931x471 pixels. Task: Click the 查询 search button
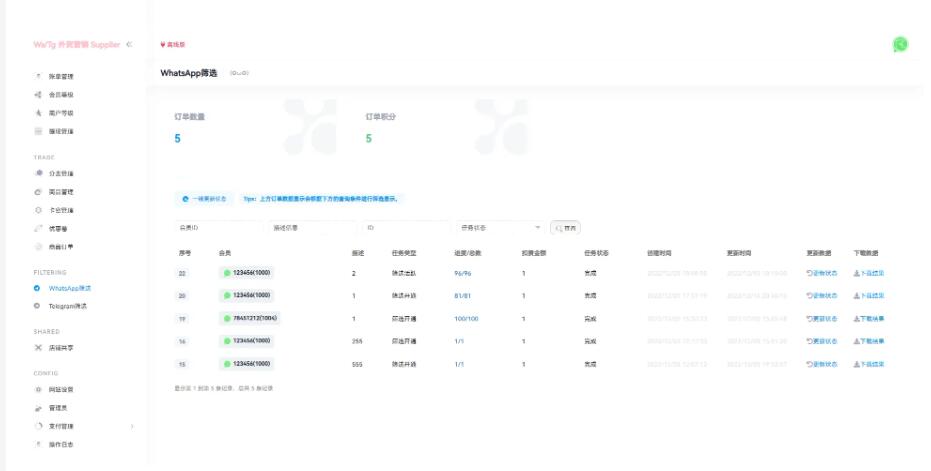pyautogui.click(x=565, y=228)
